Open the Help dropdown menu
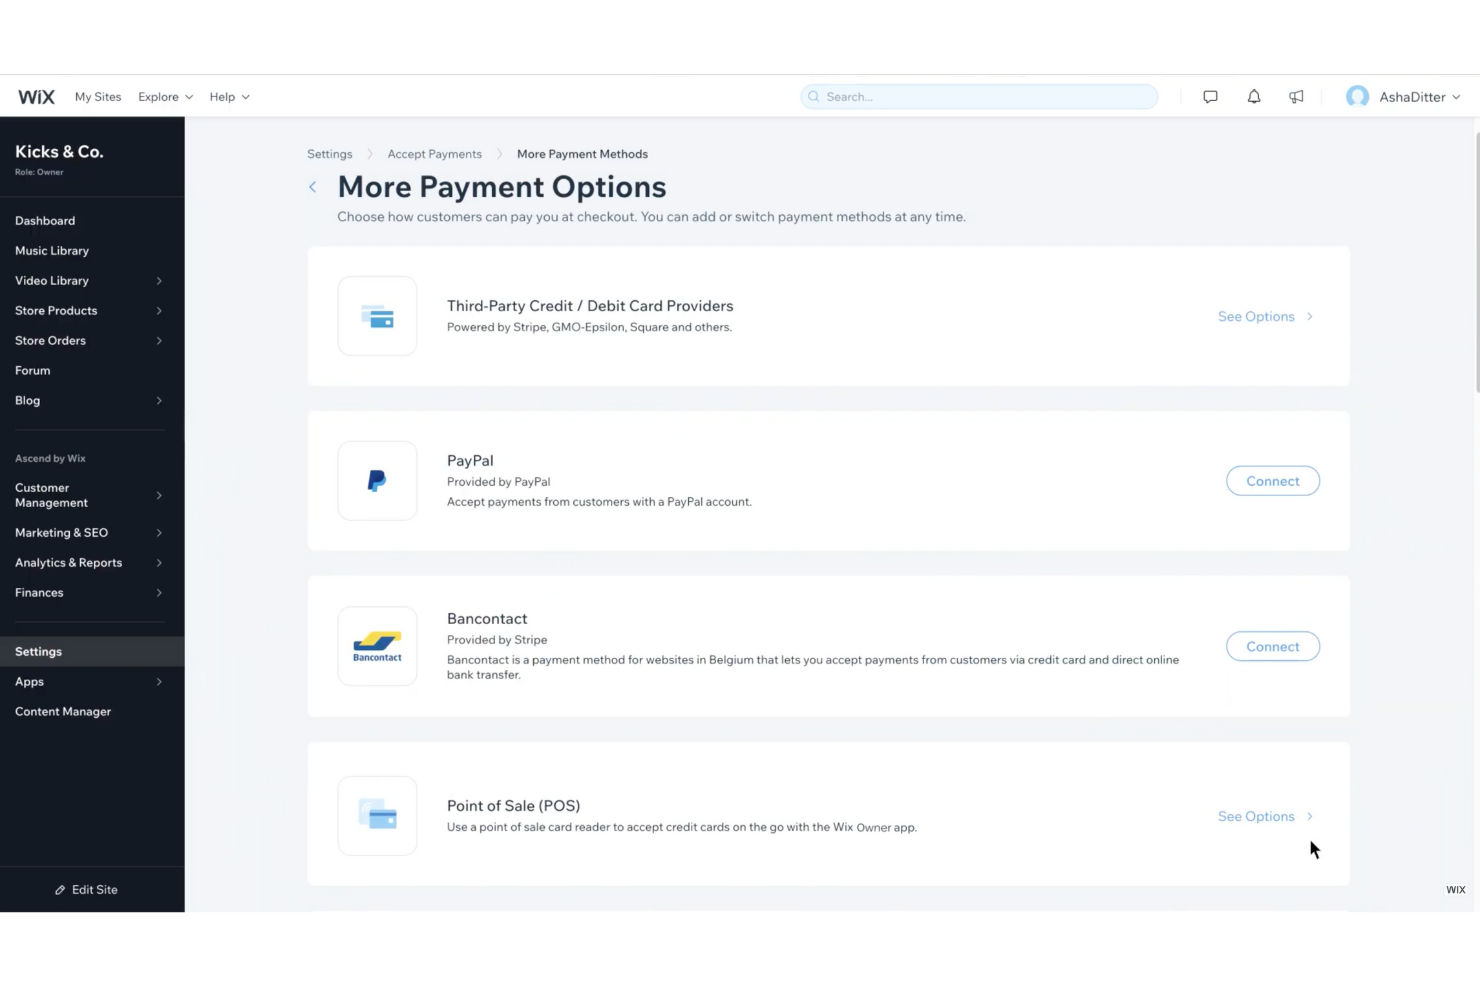The height and width of the screenshot is (987, 1480). coord(229,96)
